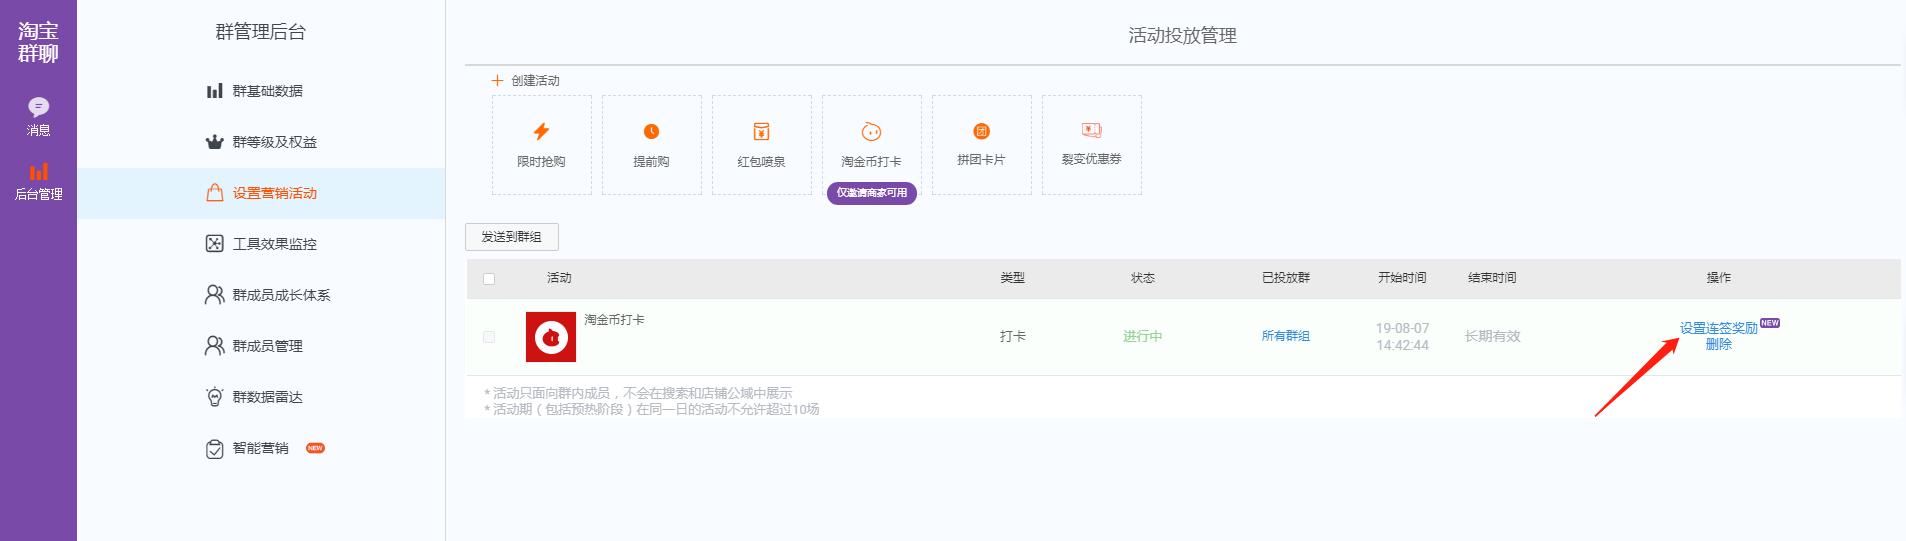This screenshot has width=1906, height=541.
Task: Click the 操作 column header
Action: (1718, 278)
